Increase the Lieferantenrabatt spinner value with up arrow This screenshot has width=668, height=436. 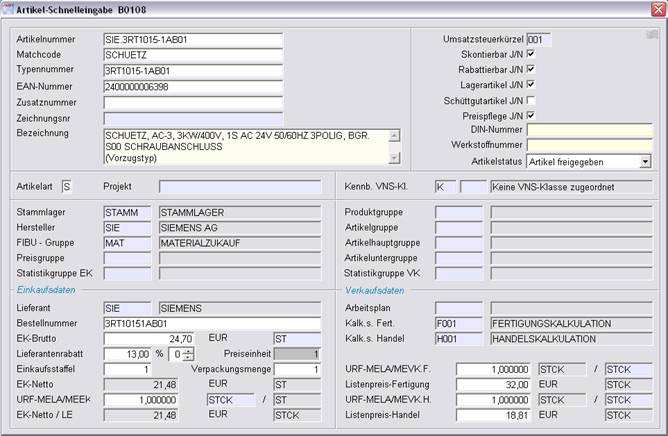[188, 350]
